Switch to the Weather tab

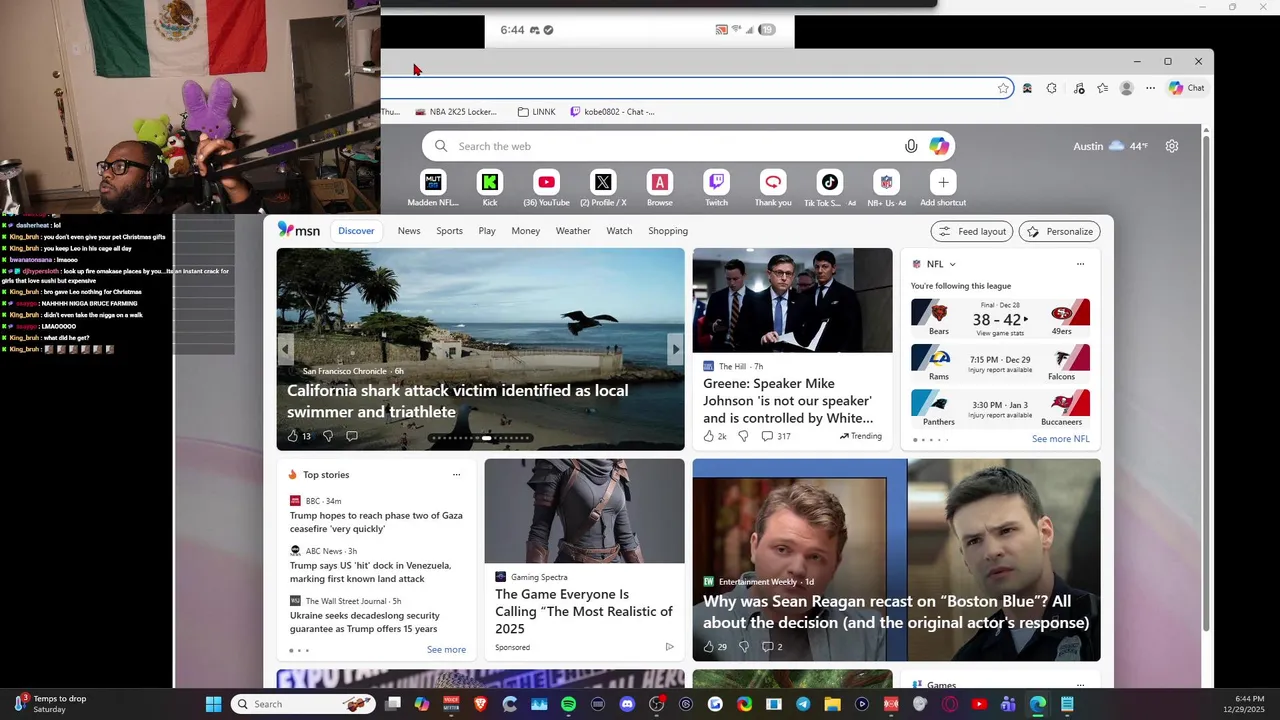[x=573, y=231]
